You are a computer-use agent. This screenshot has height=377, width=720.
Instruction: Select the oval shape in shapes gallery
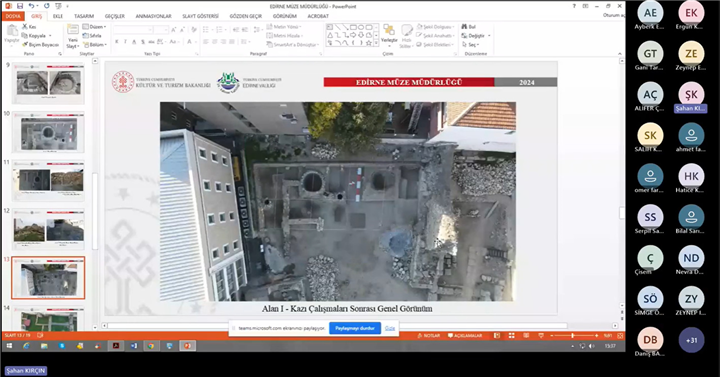360,27
